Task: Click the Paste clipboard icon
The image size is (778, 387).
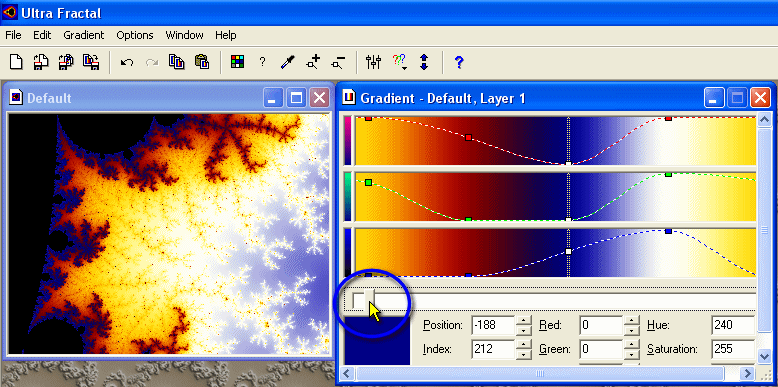Action: 201,62
